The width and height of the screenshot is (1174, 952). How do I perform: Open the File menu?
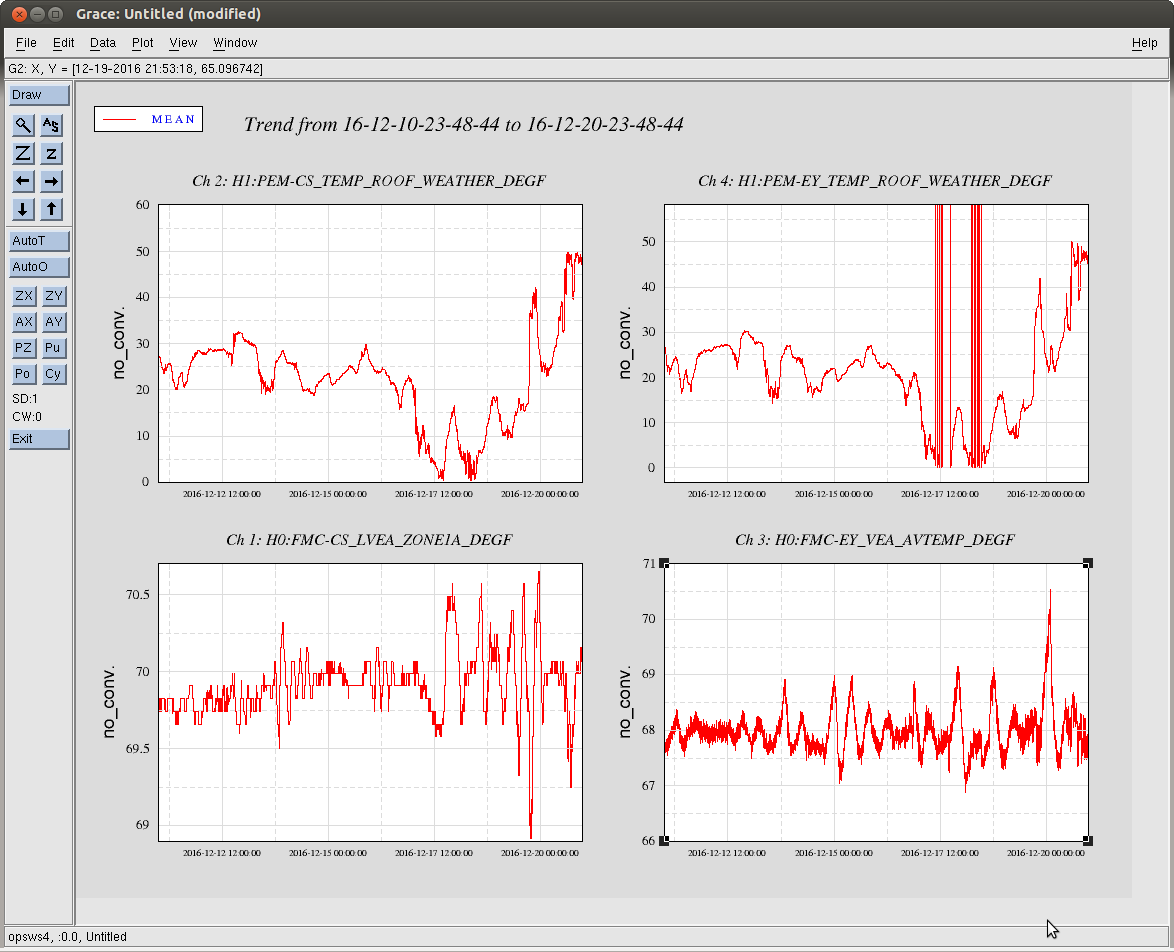[26, 43]
